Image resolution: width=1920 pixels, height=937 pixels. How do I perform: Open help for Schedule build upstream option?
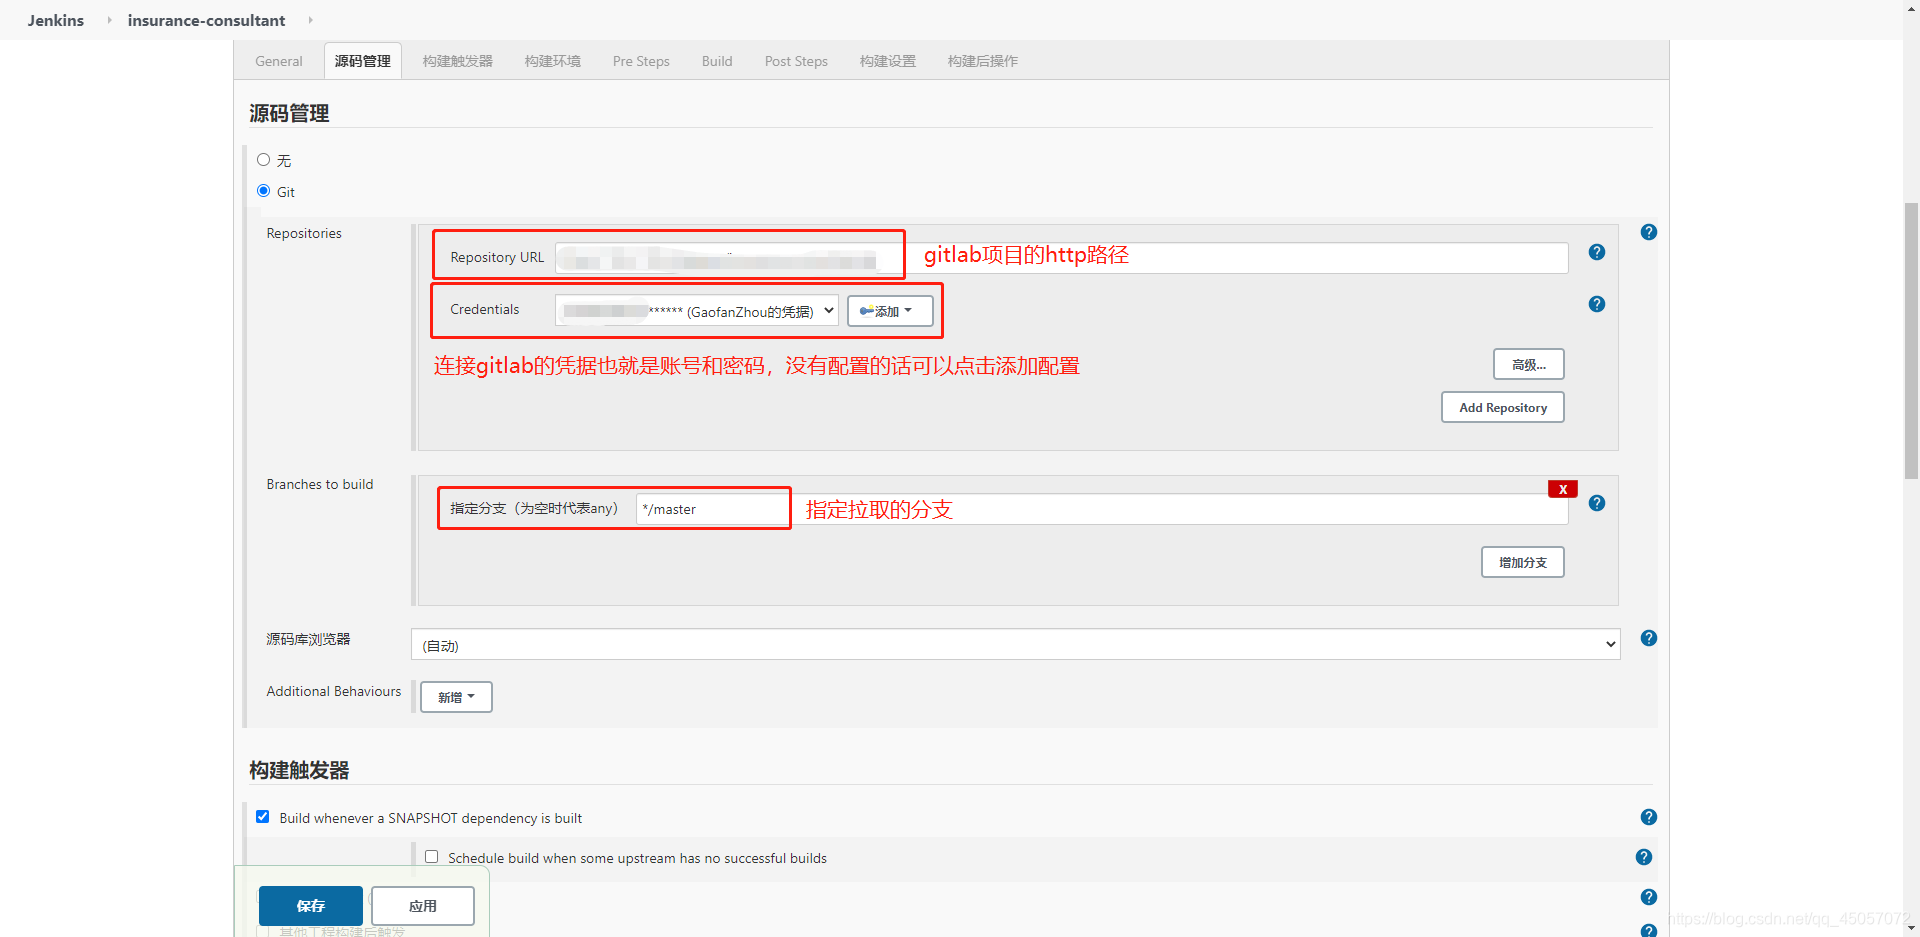pyautogui.click(x=1644, y=857)
